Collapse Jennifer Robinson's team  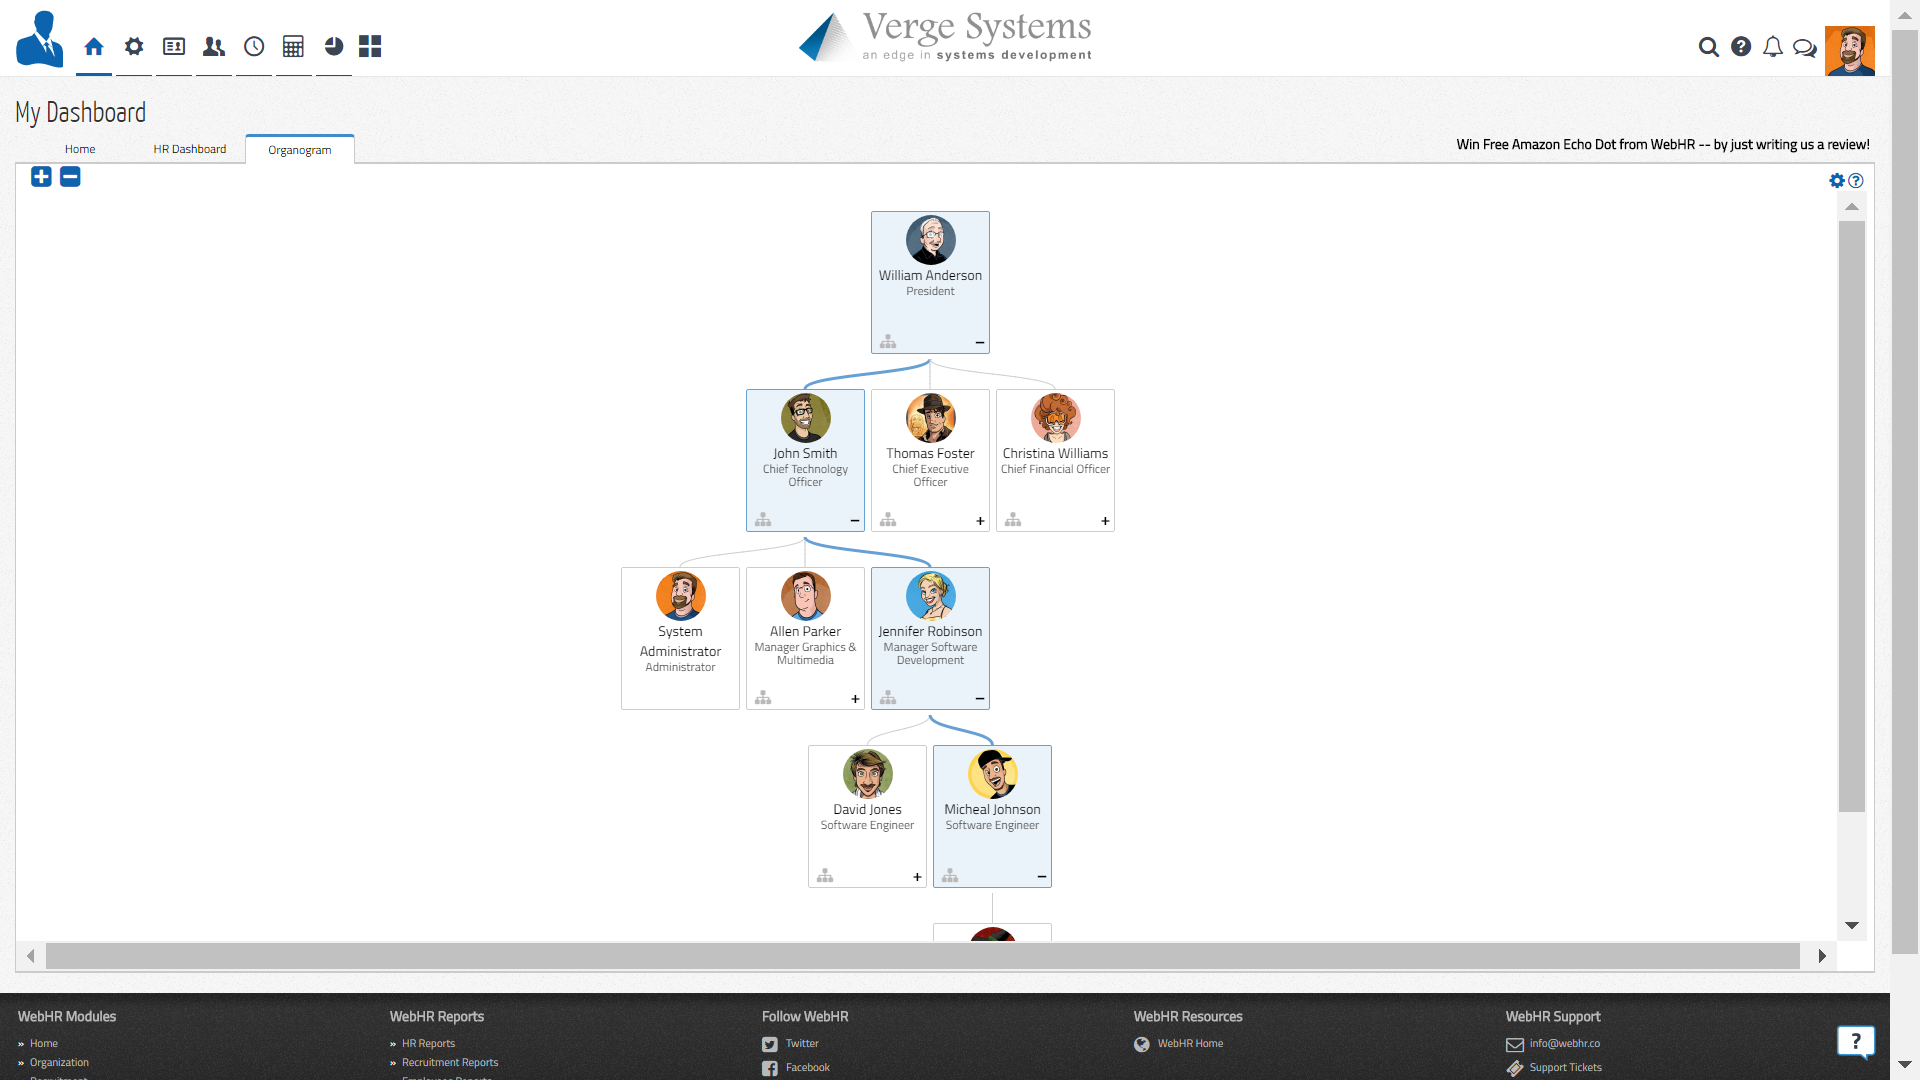pos(980,699)
